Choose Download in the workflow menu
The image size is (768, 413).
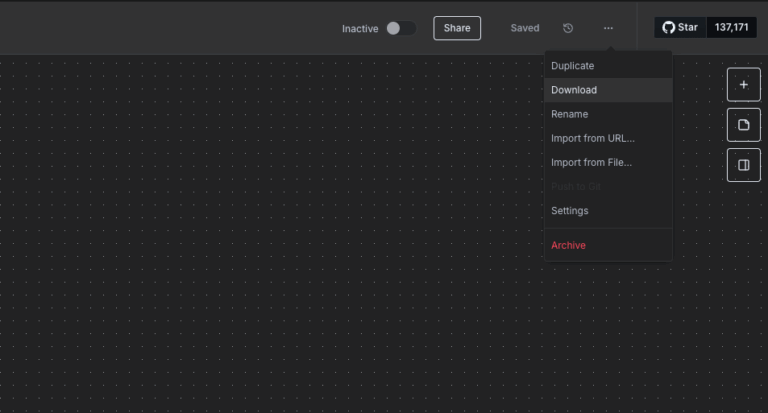coord(574,90)
